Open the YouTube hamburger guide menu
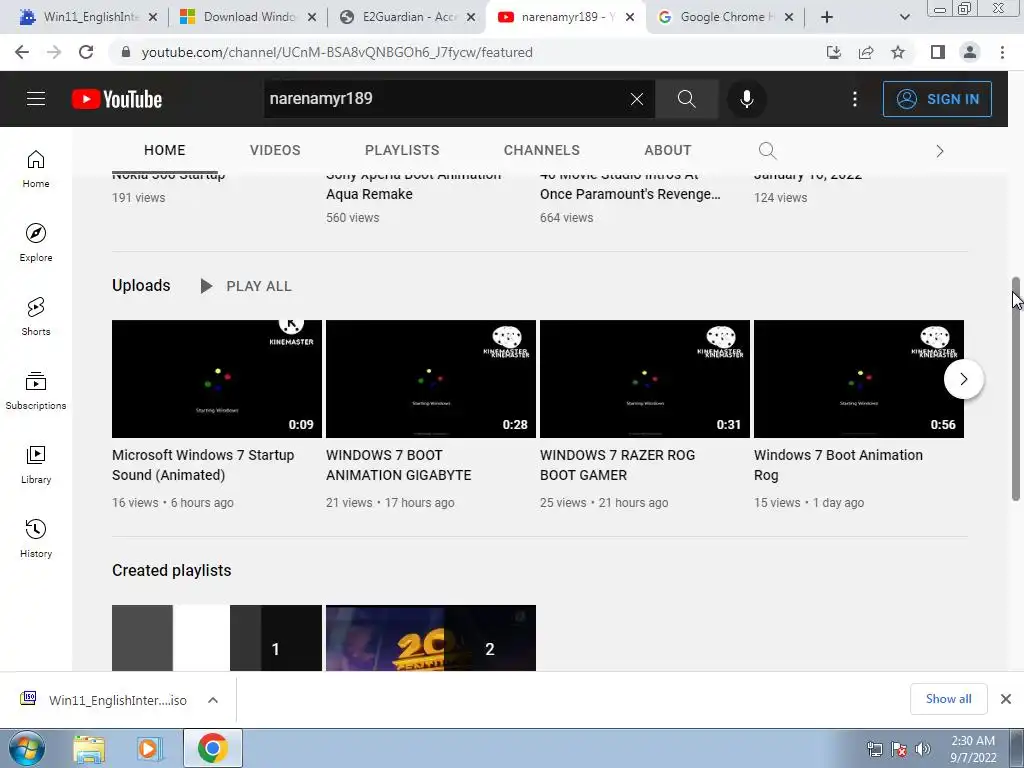Screen dimensions: 1024x768 36,99
